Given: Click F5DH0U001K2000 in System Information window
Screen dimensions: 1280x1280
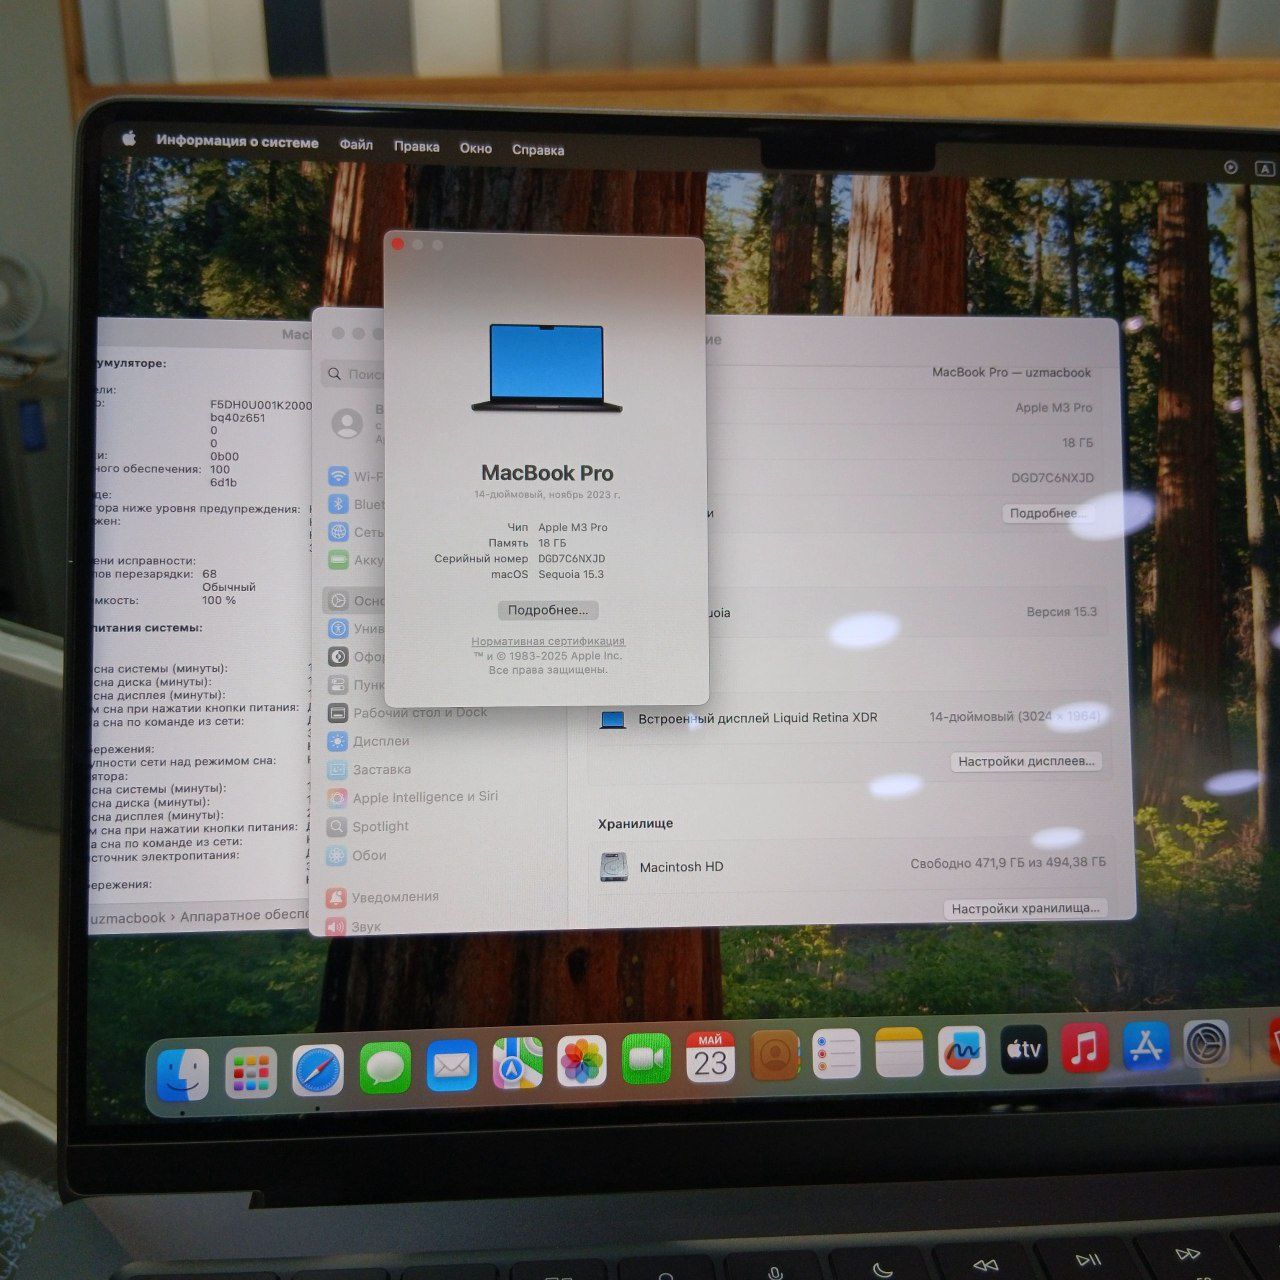Looking at the screenshot, I should coord(261,405).
